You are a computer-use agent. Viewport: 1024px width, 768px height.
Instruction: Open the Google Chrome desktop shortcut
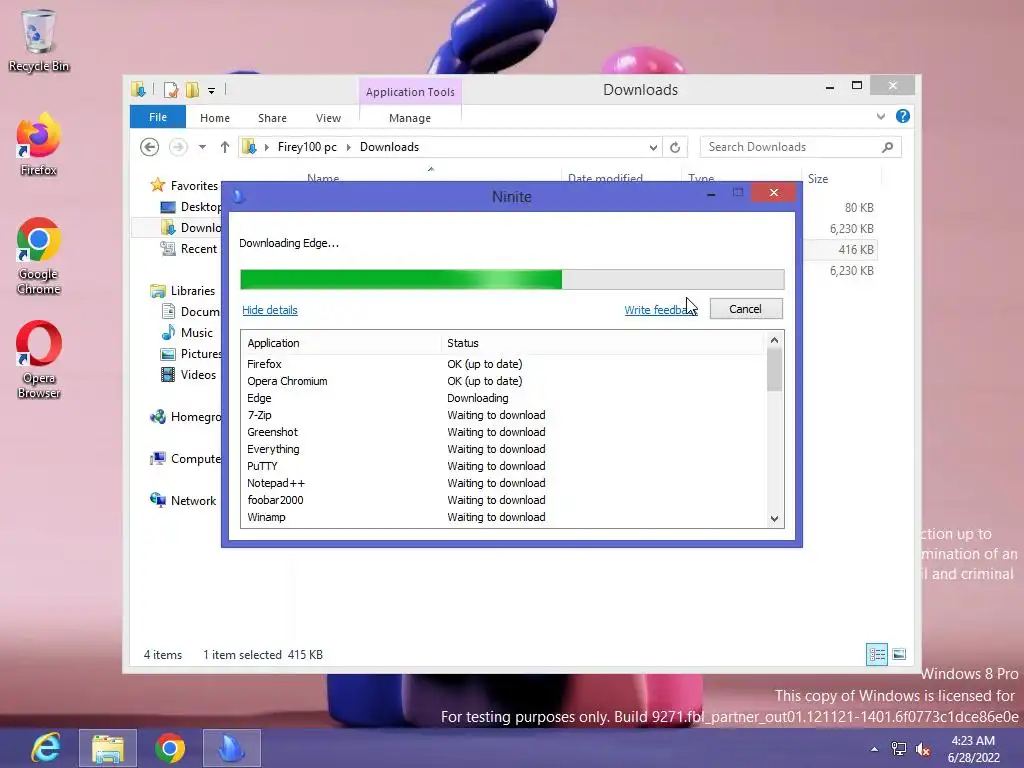[x=39, y=256]
